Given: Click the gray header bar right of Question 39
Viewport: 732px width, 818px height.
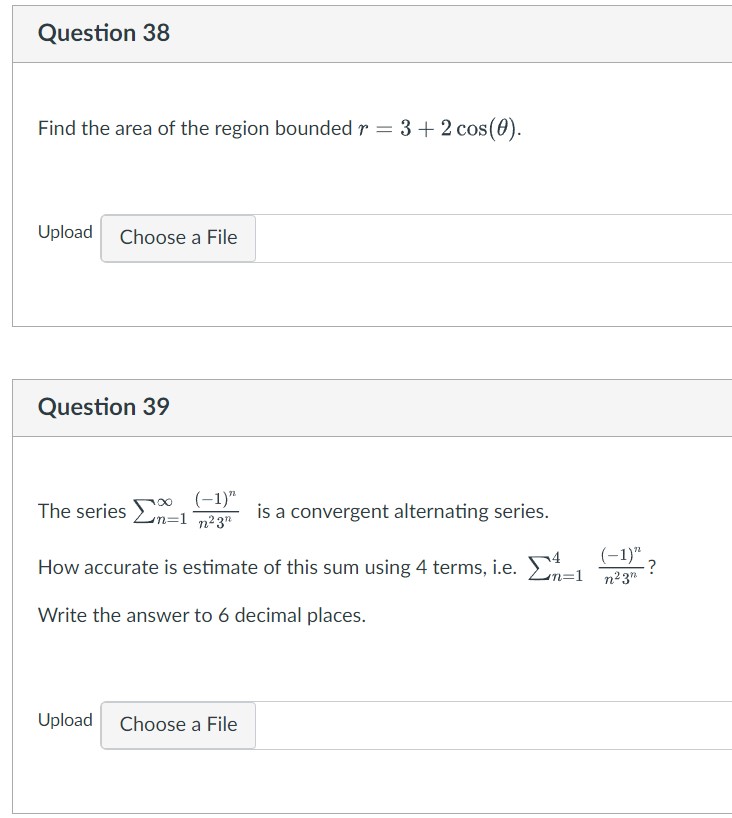Looking at the screenshot, I should coord(450,407).
